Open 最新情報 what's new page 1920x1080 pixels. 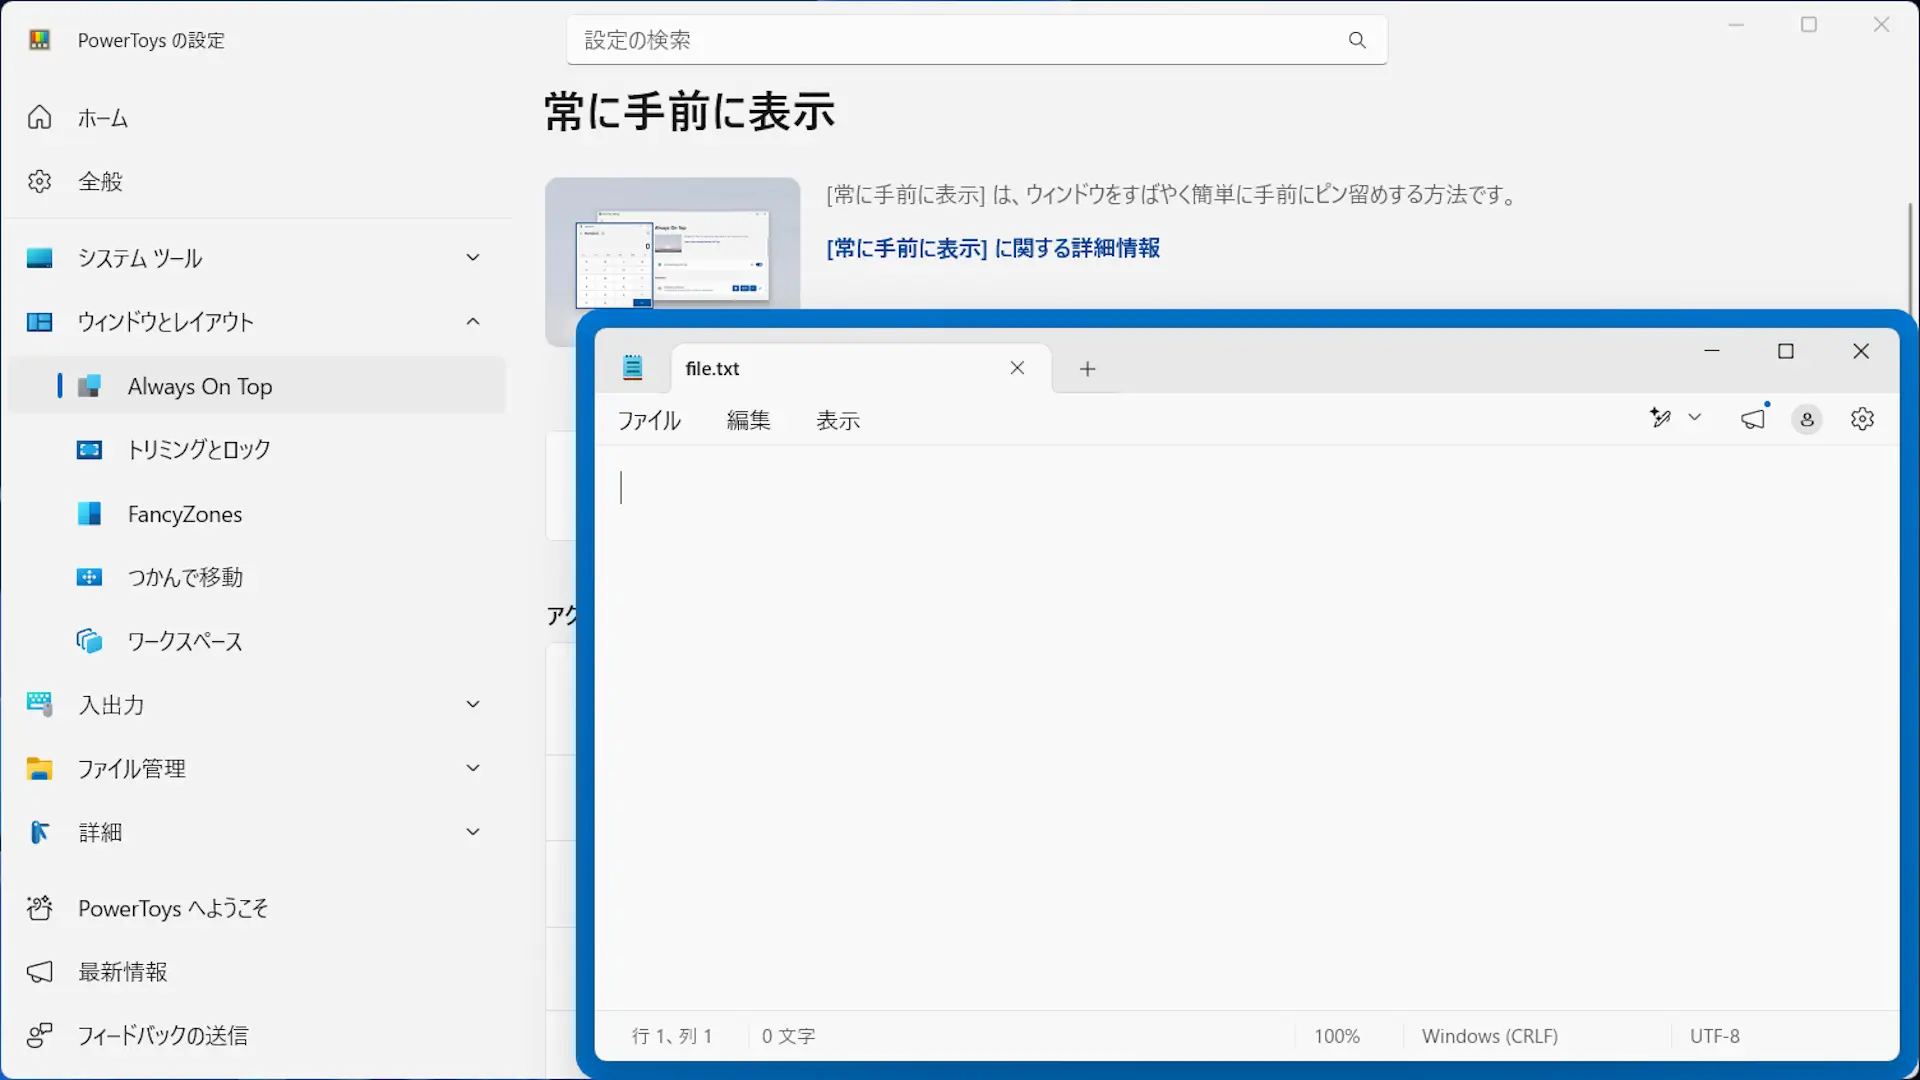(257, 972)
